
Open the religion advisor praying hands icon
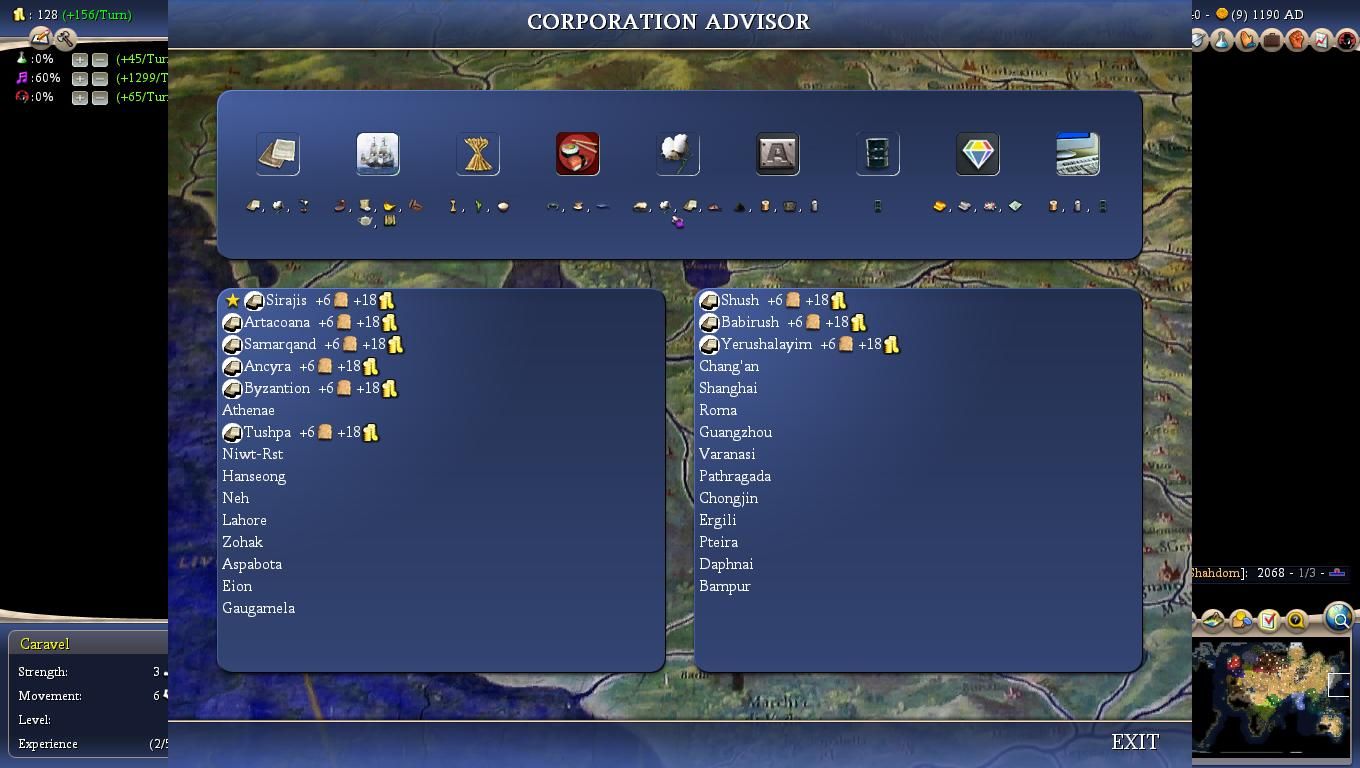tap(1247, 40)
